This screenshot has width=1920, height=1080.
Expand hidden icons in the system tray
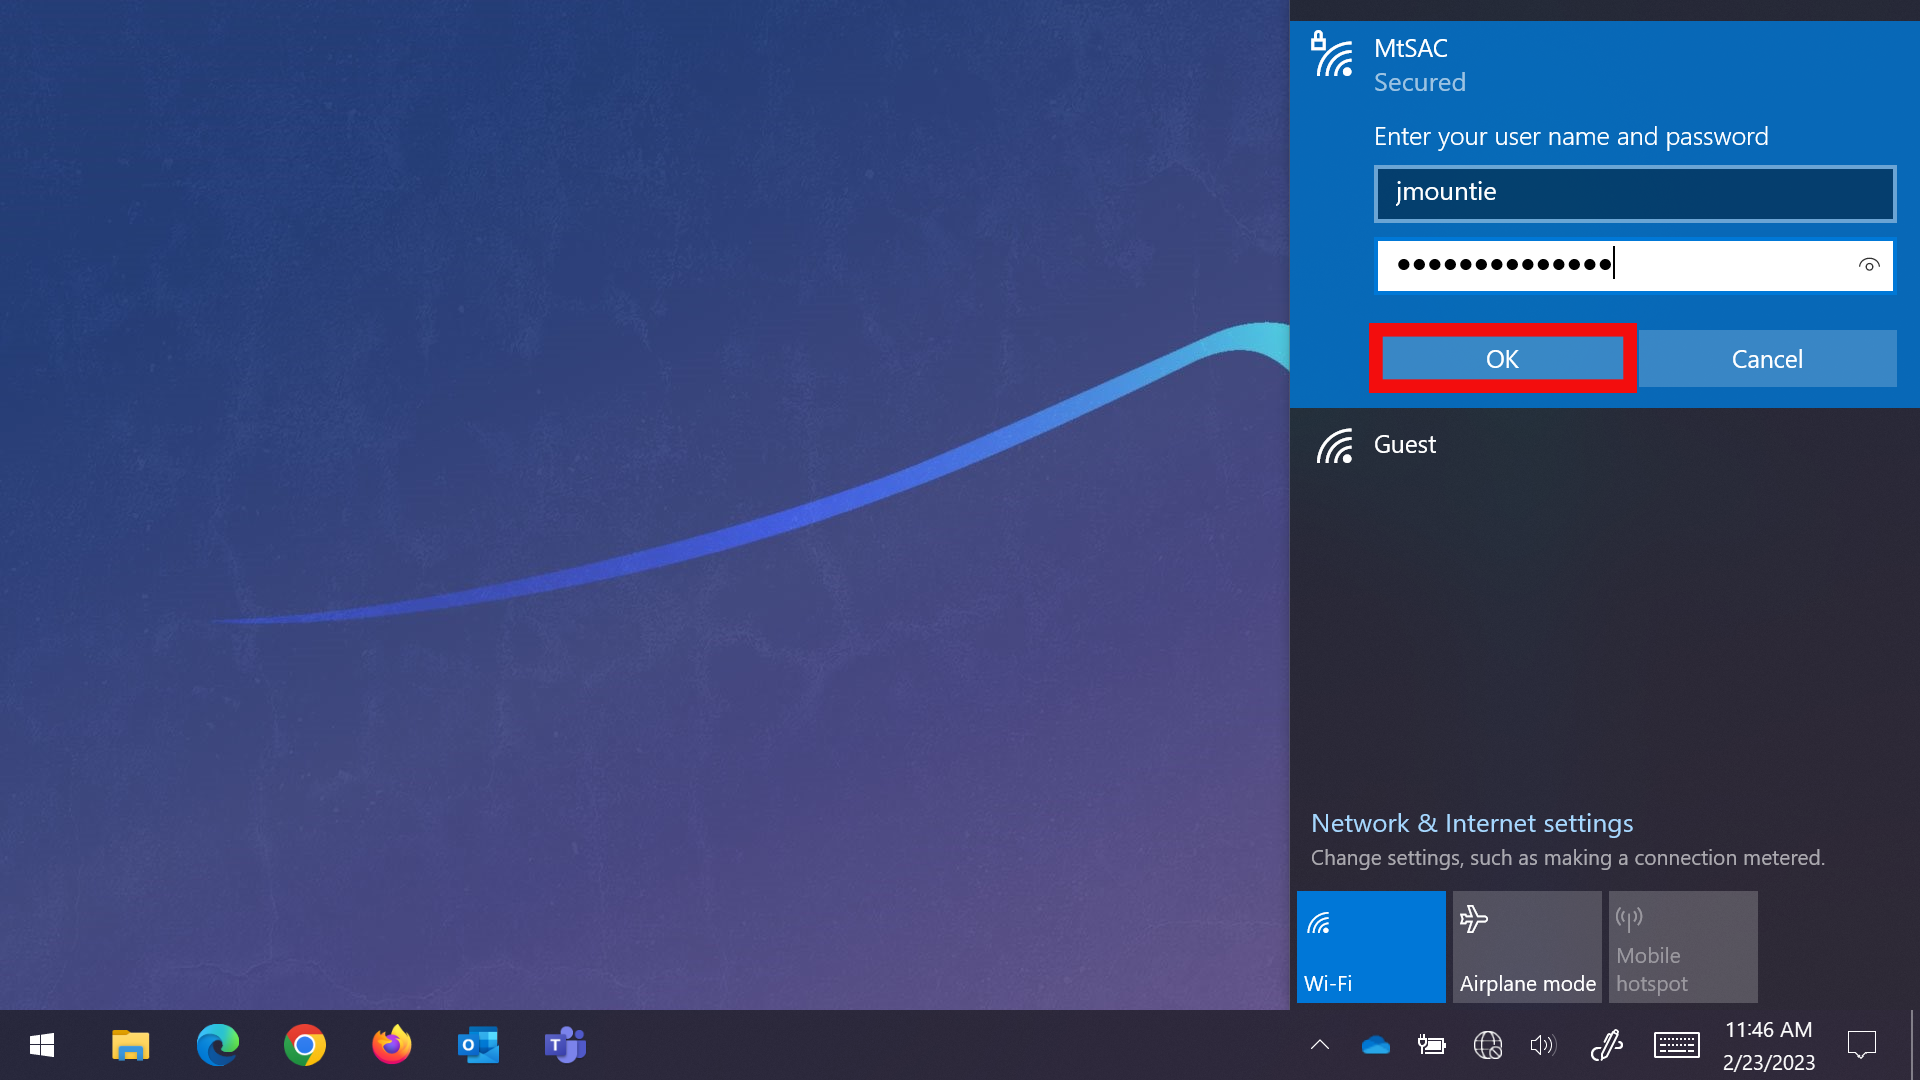point(1319,1045)
